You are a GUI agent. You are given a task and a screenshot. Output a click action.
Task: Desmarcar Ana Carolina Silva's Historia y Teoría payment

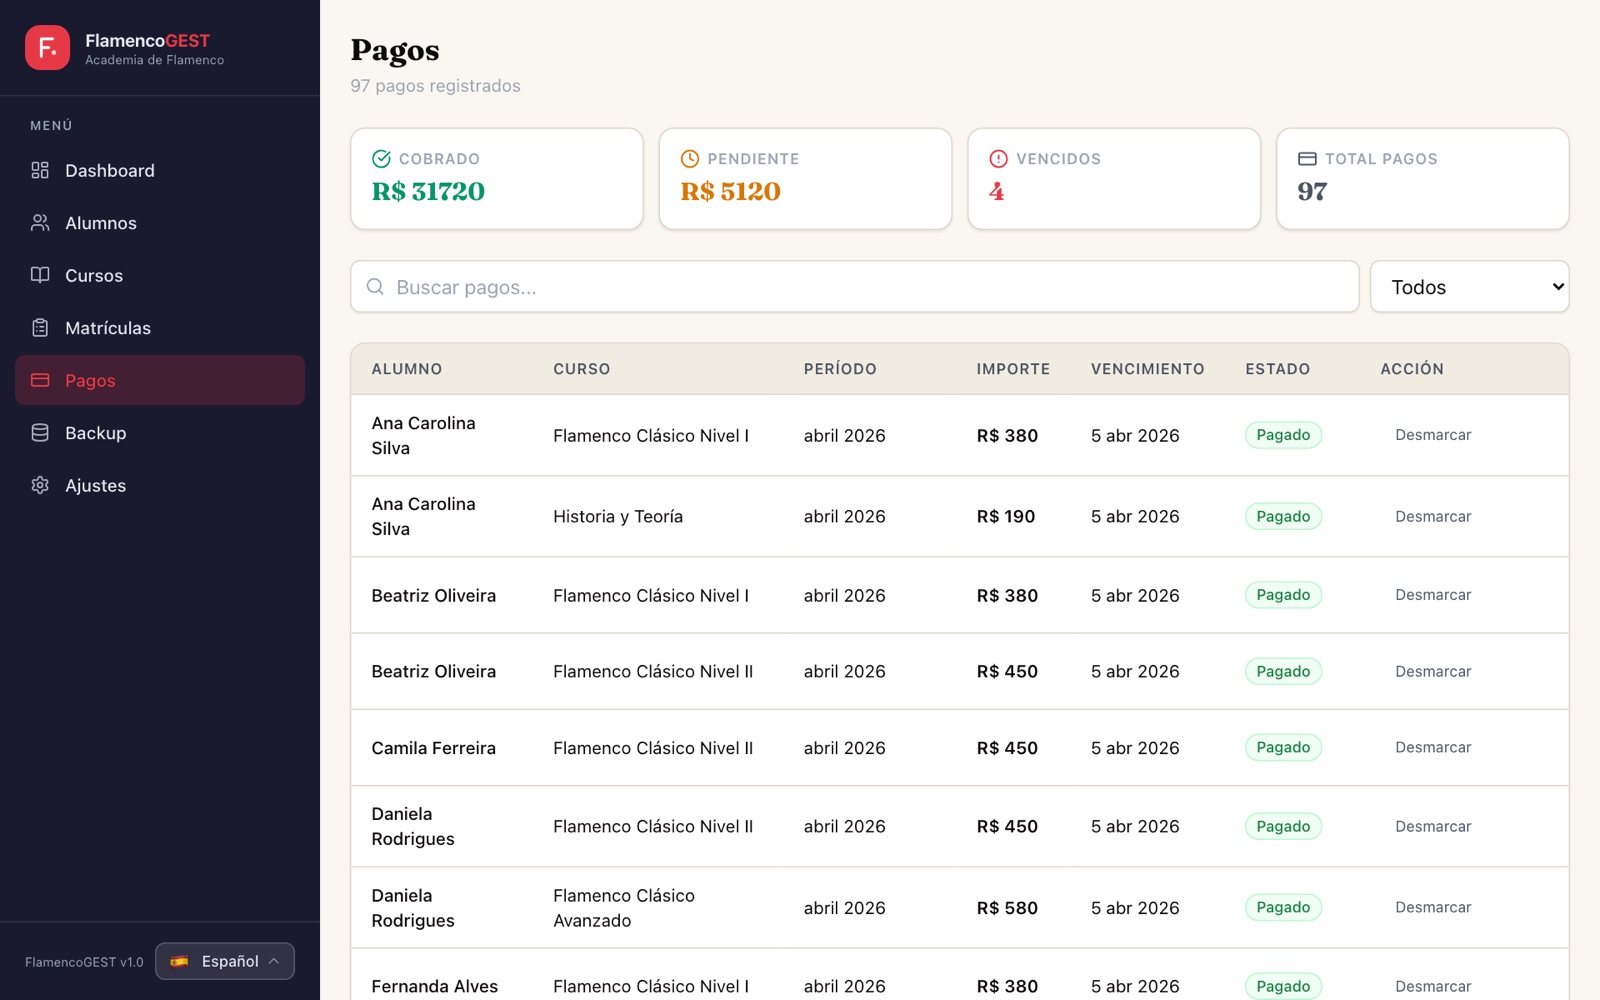click(1433, 516)
